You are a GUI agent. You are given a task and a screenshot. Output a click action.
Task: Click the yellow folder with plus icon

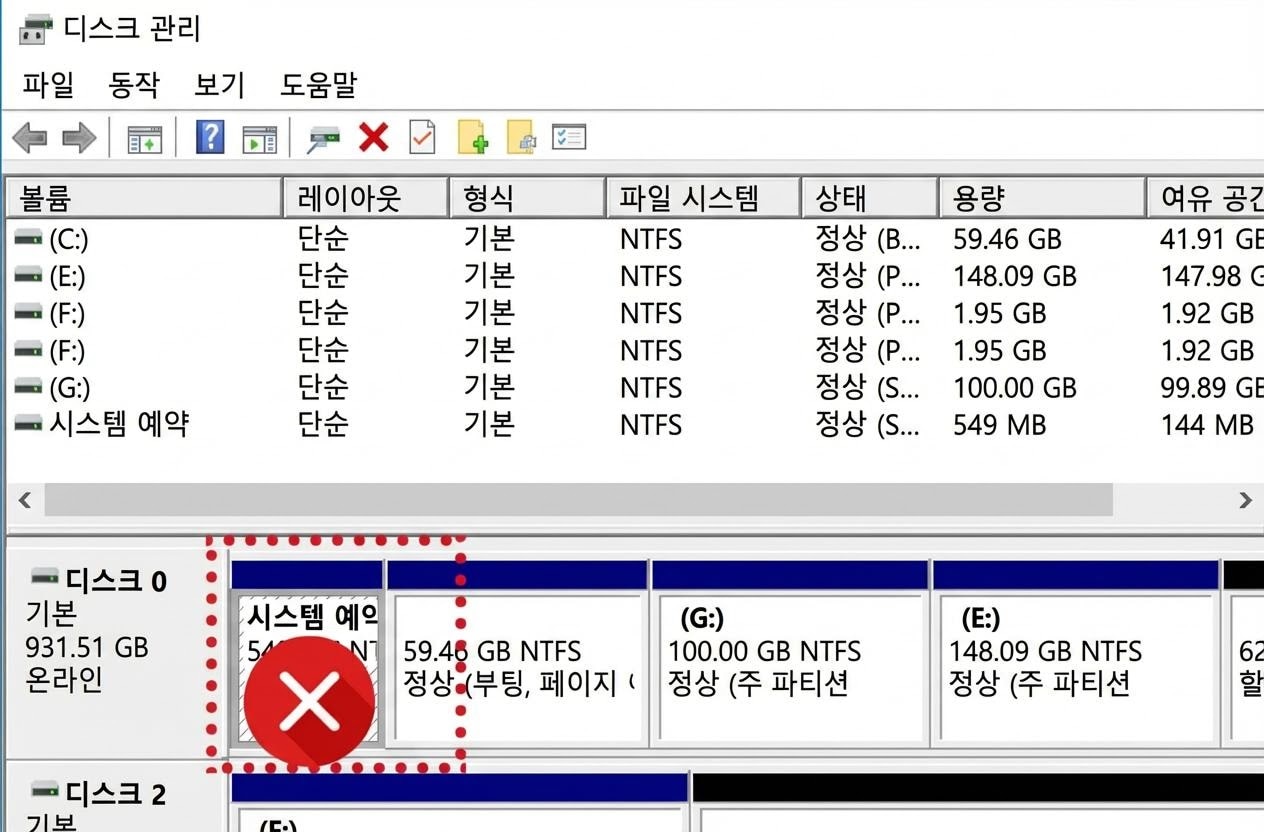point(473,137)
